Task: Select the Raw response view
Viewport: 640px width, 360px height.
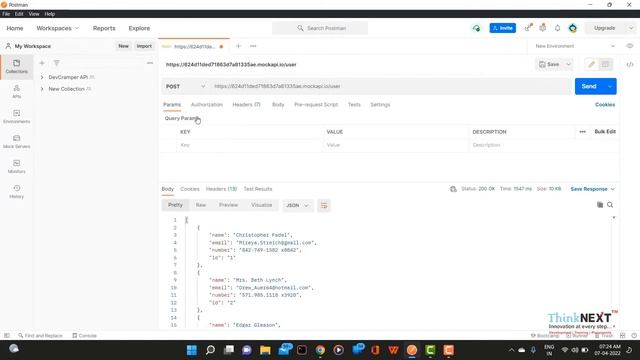Action: click(200, 205)
